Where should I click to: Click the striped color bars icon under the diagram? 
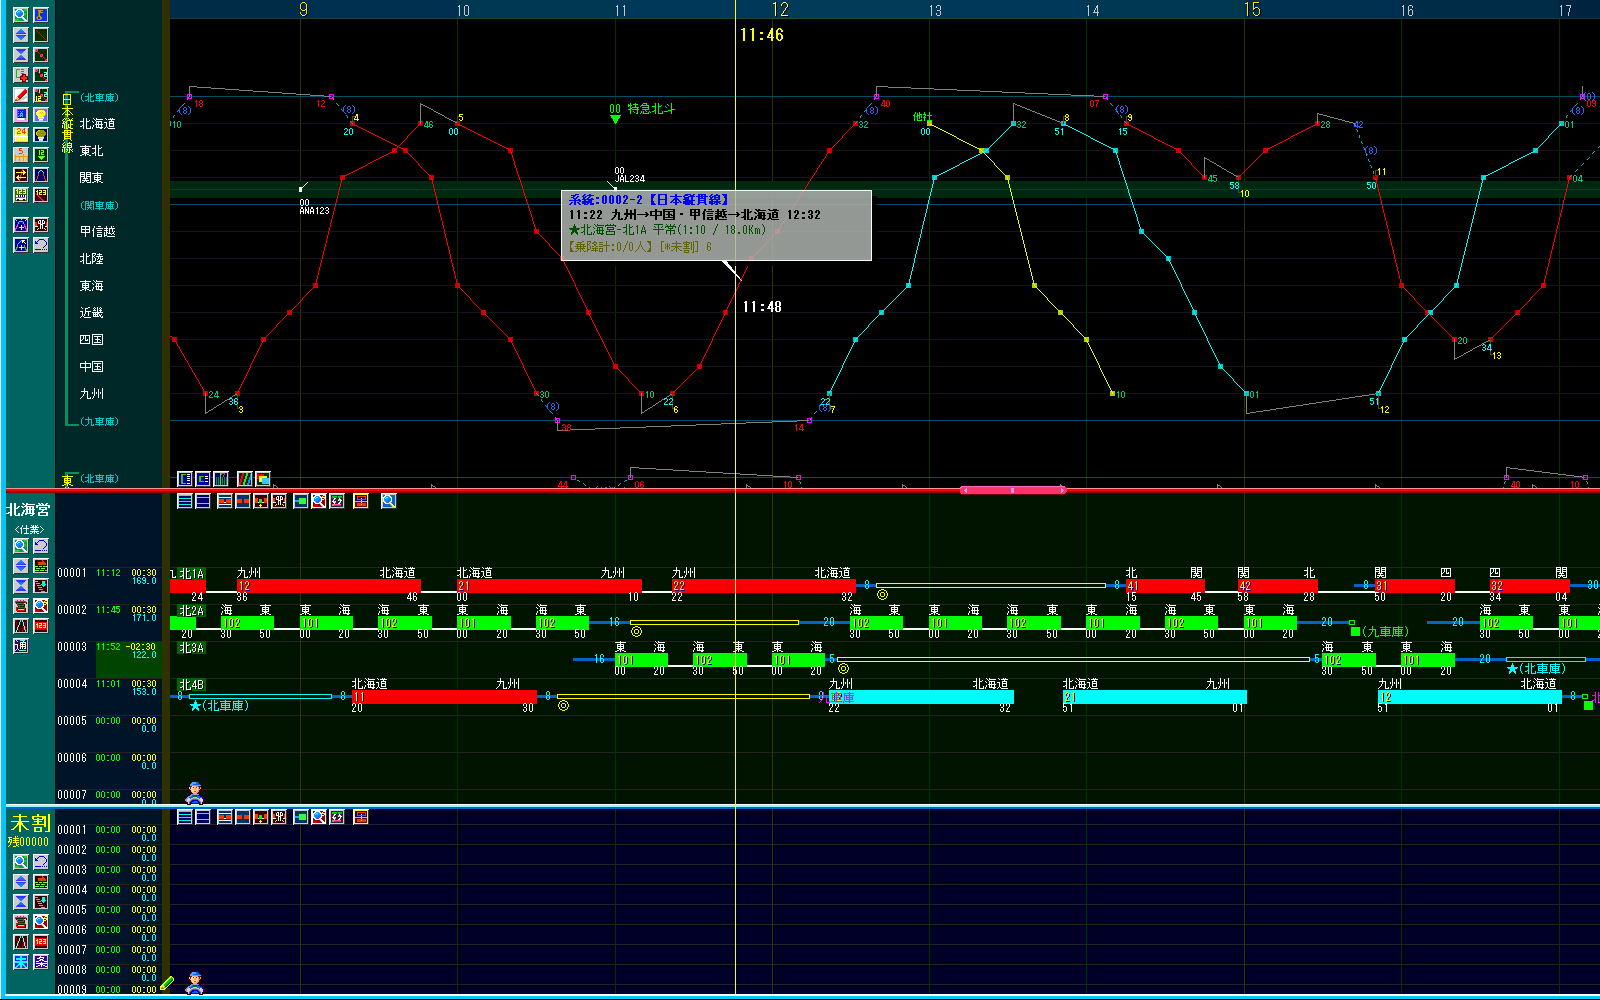[x=245, y=479]
